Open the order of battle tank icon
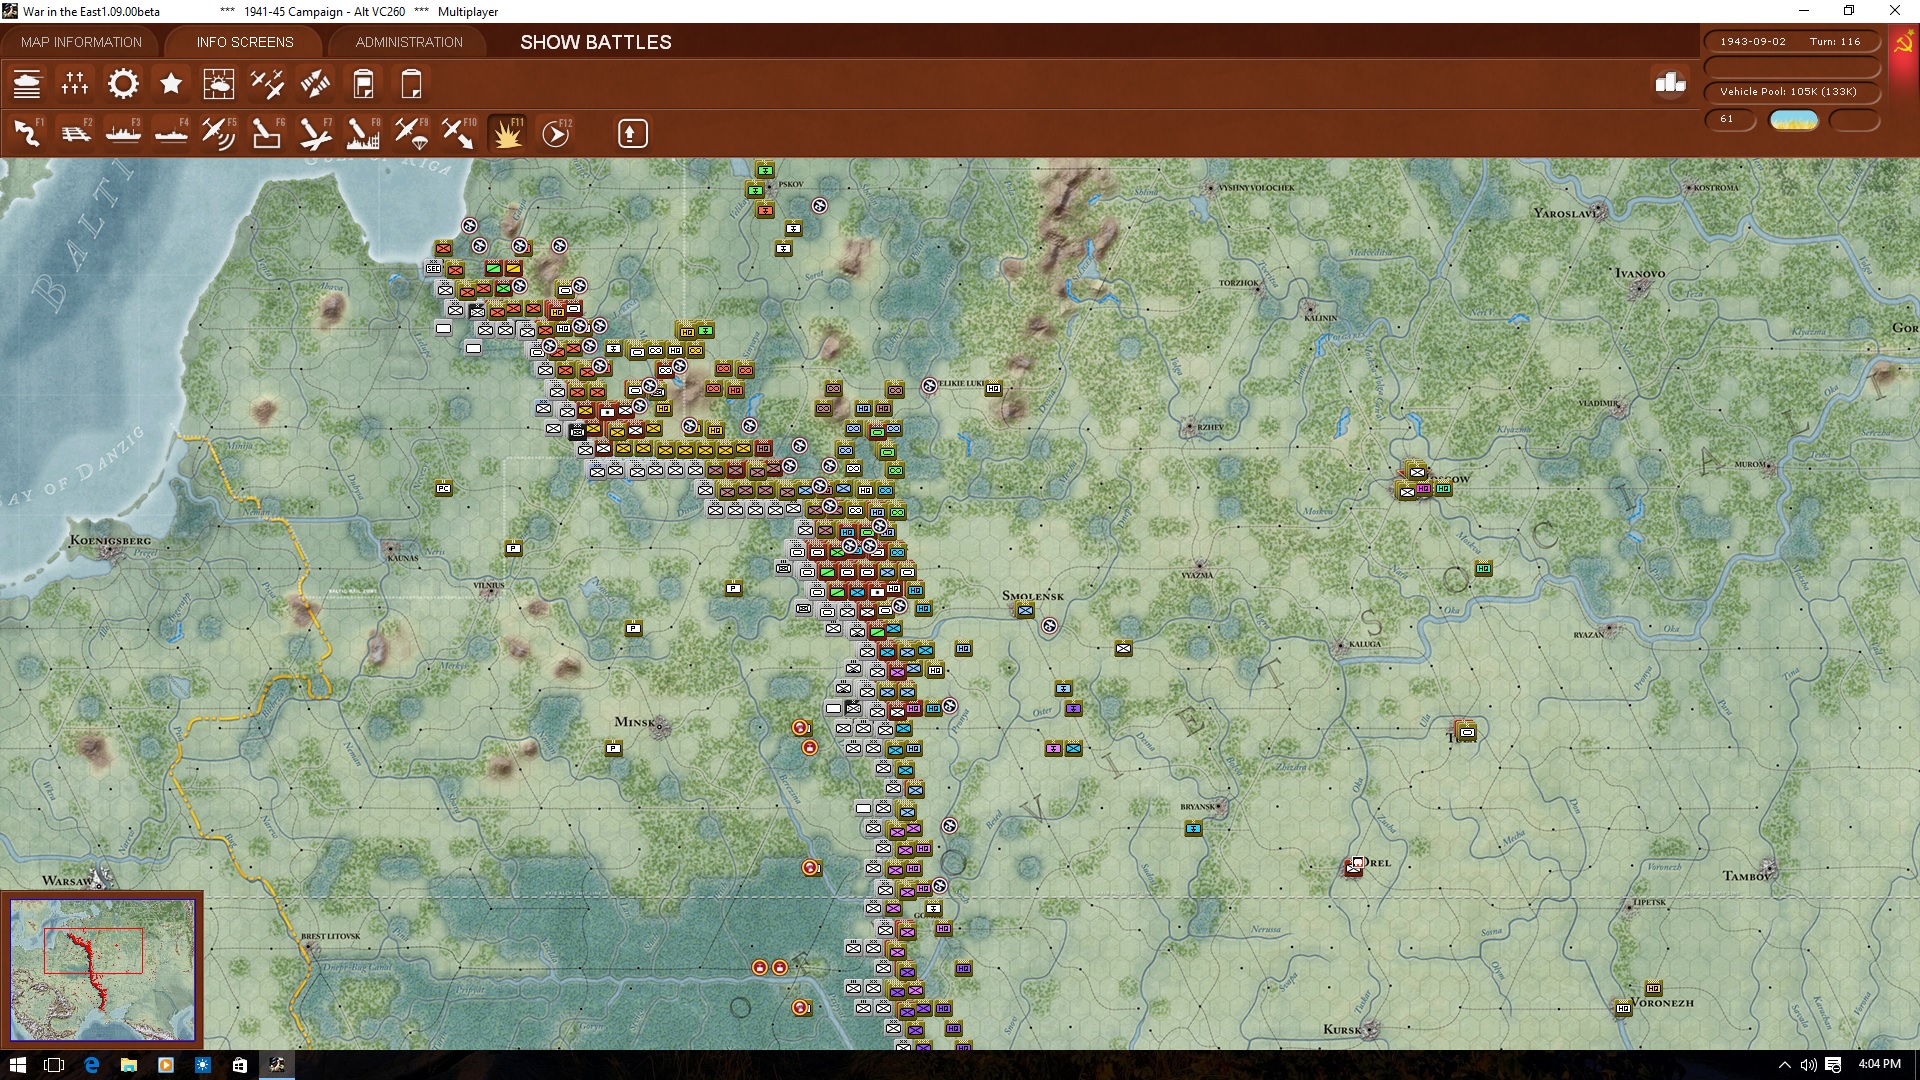The height and width of the screenshot is (1080, 1920). coord(27,84)
